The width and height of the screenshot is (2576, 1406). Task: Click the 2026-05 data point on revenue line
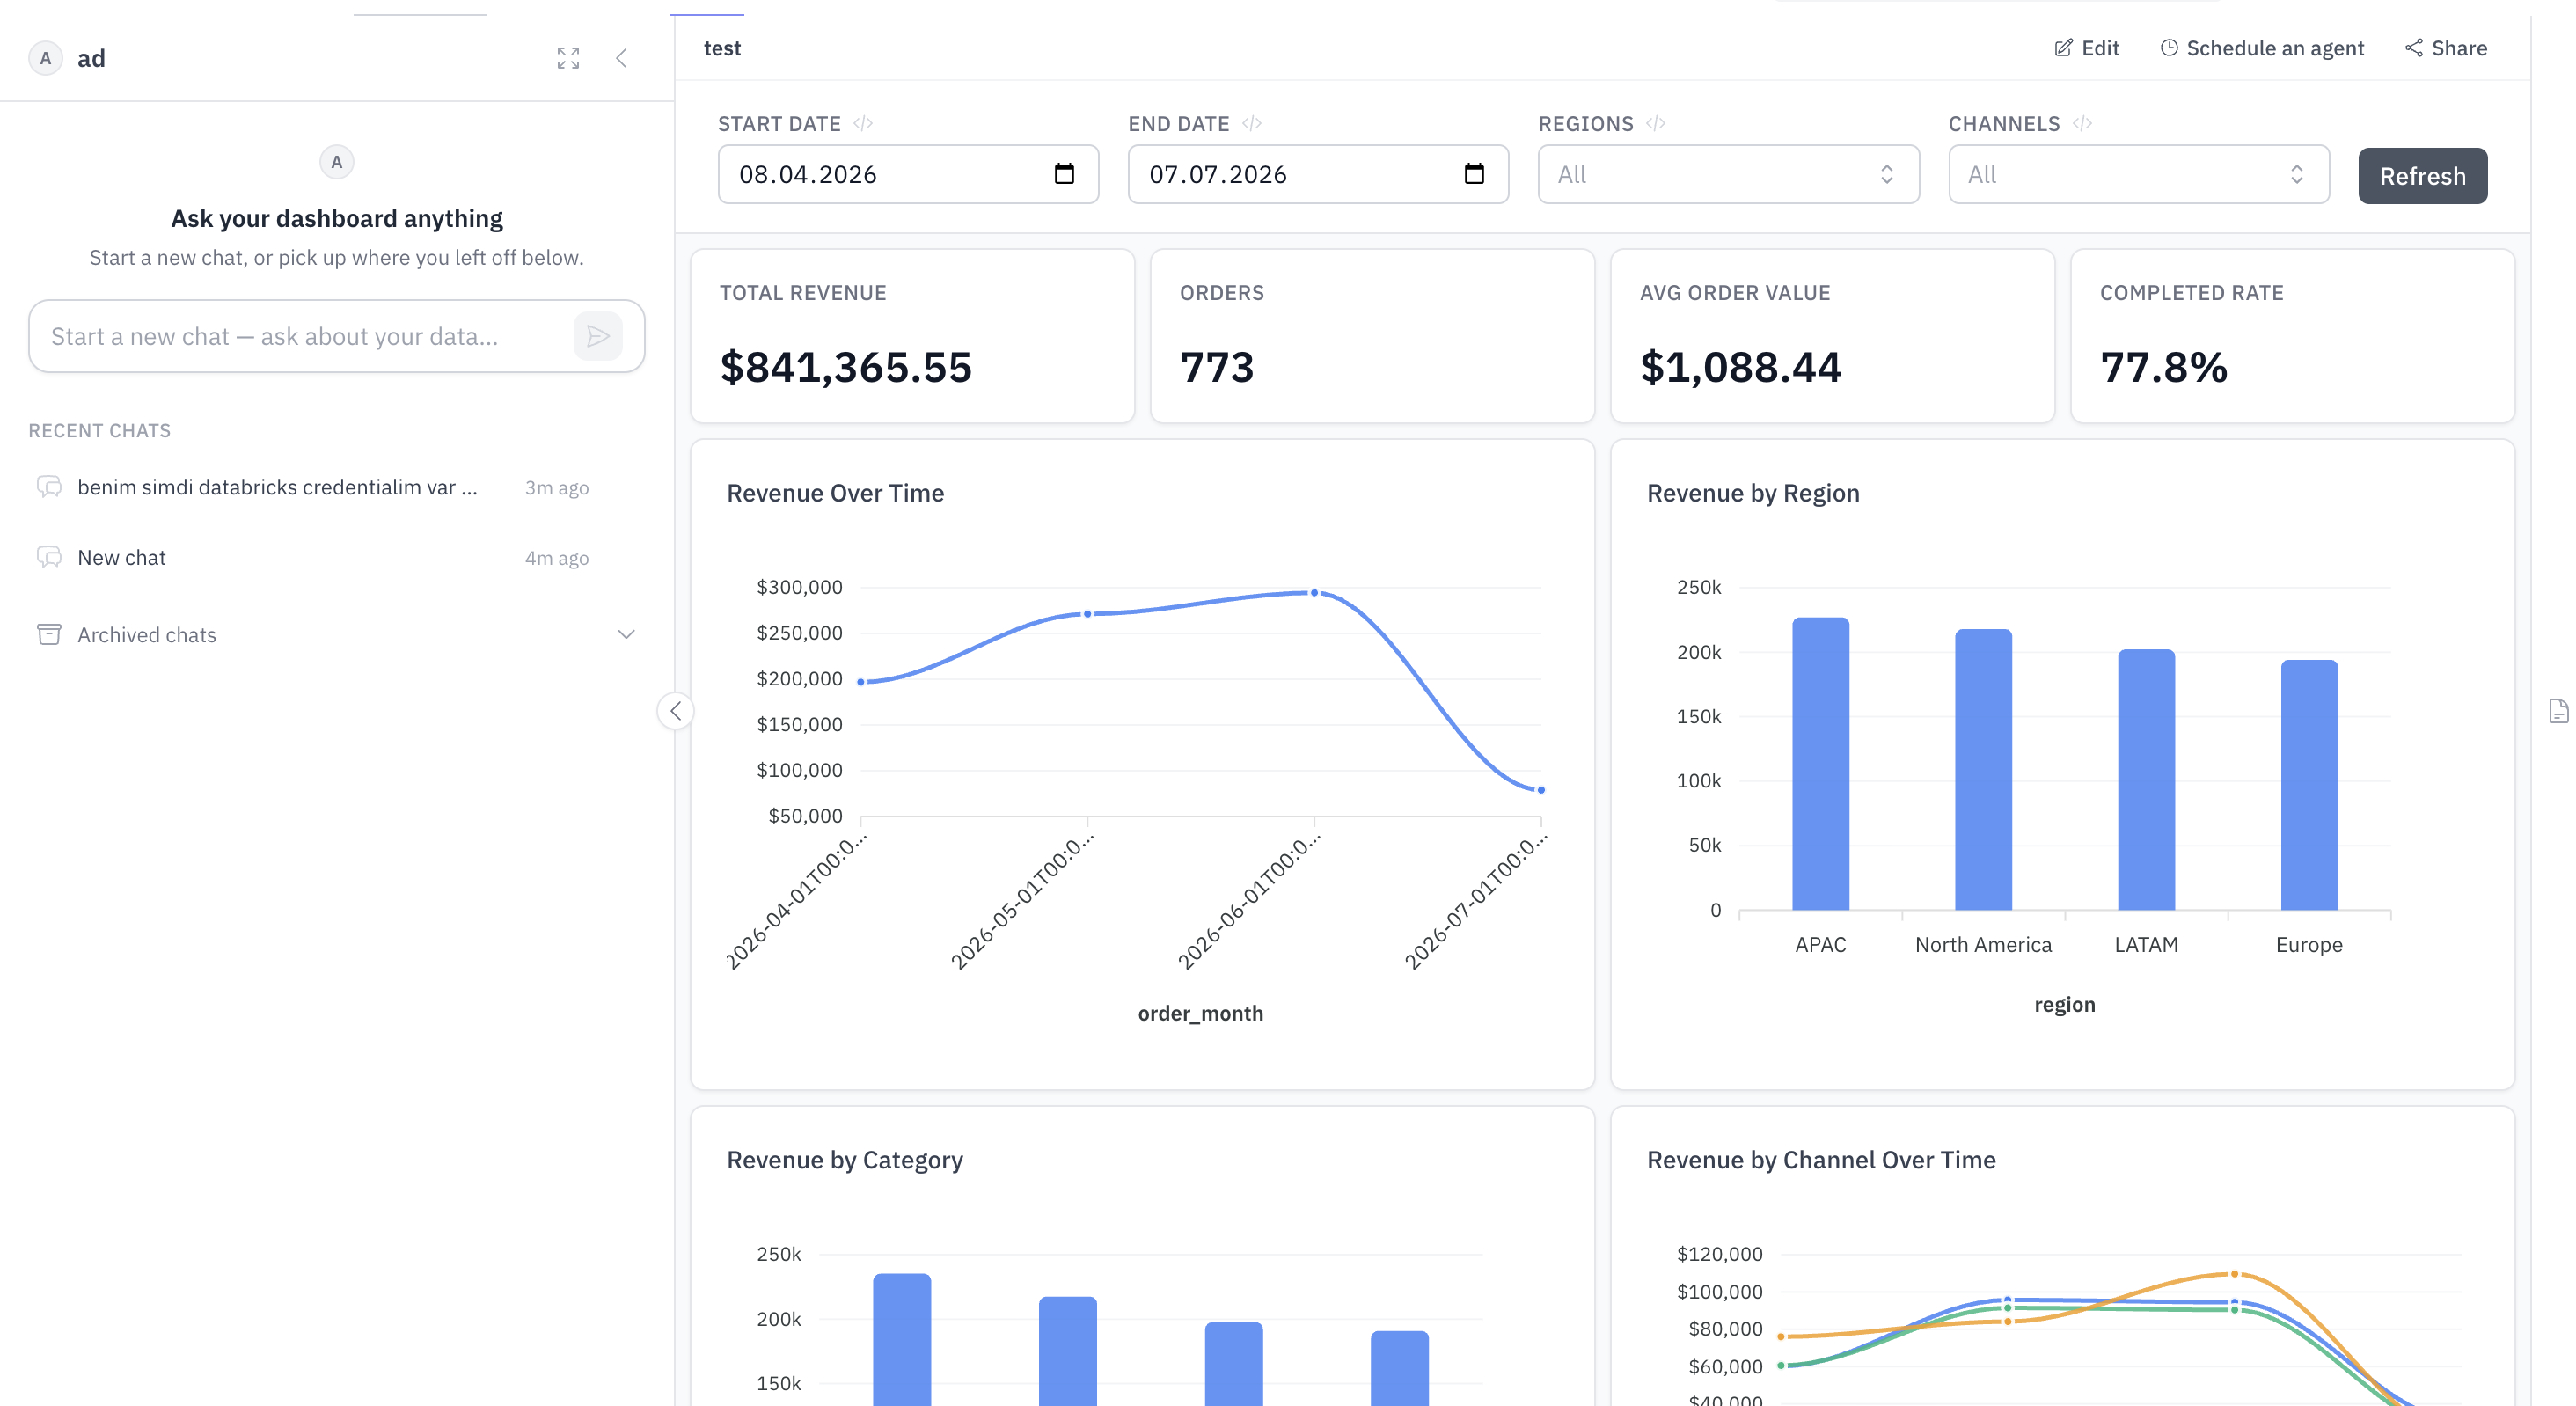(x=1088, y=614)
